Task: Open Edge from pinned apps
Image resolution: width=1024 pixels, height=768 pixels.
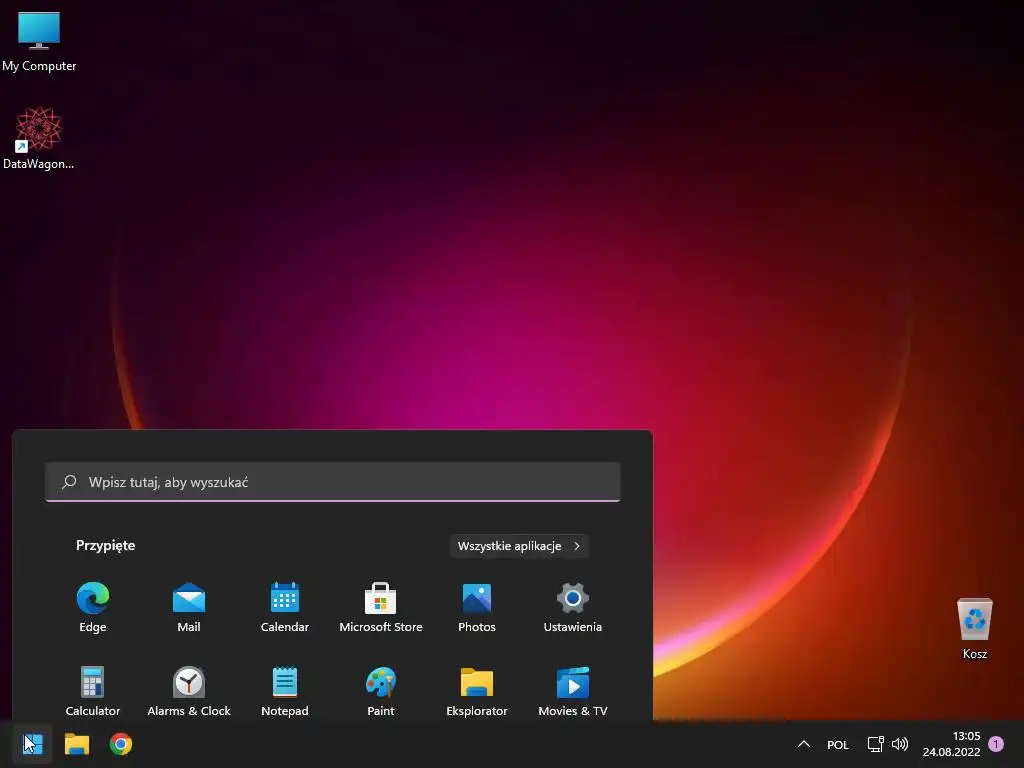Action: (x=93, y=607)
